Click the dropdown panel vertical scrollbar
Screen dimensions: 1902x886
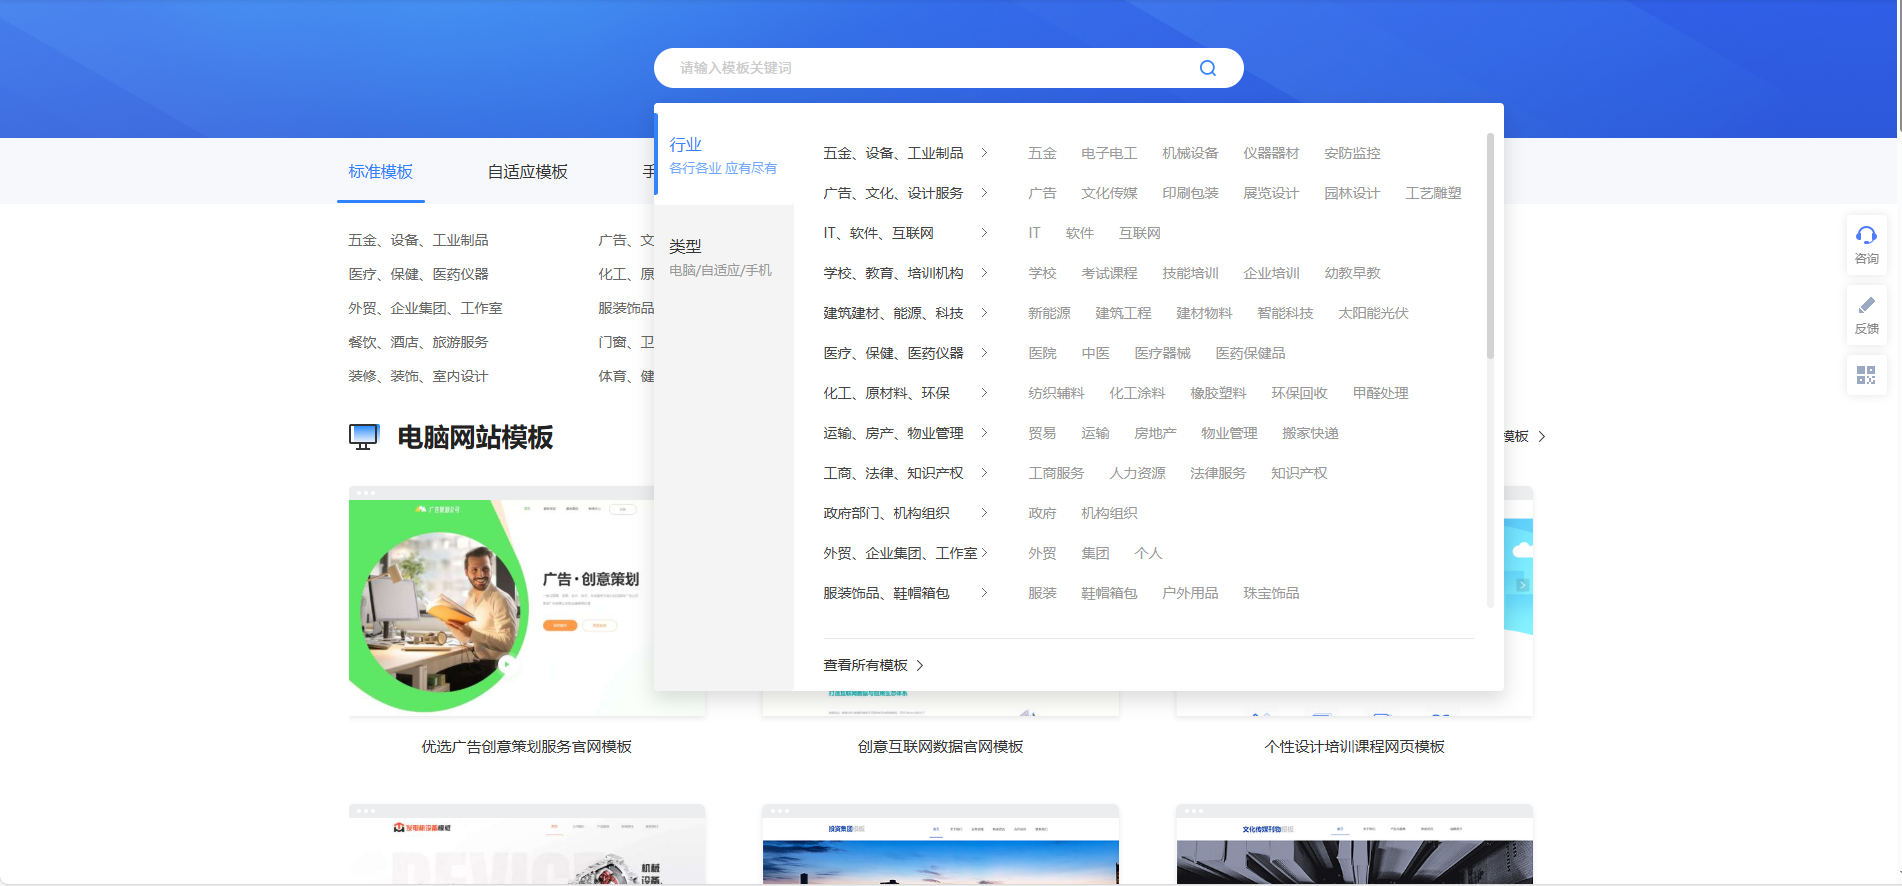(x=1490, y=250)
